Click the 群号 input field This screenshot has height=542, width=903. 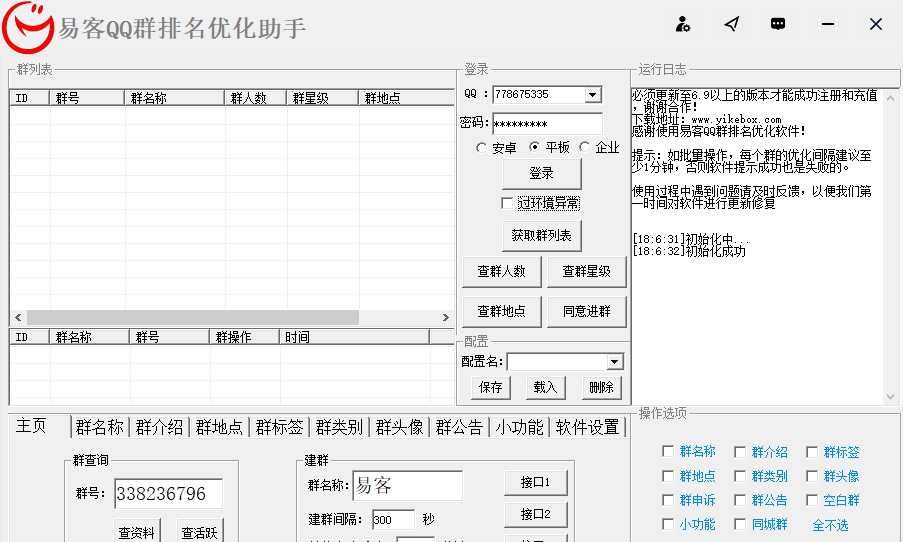point(168,494)
